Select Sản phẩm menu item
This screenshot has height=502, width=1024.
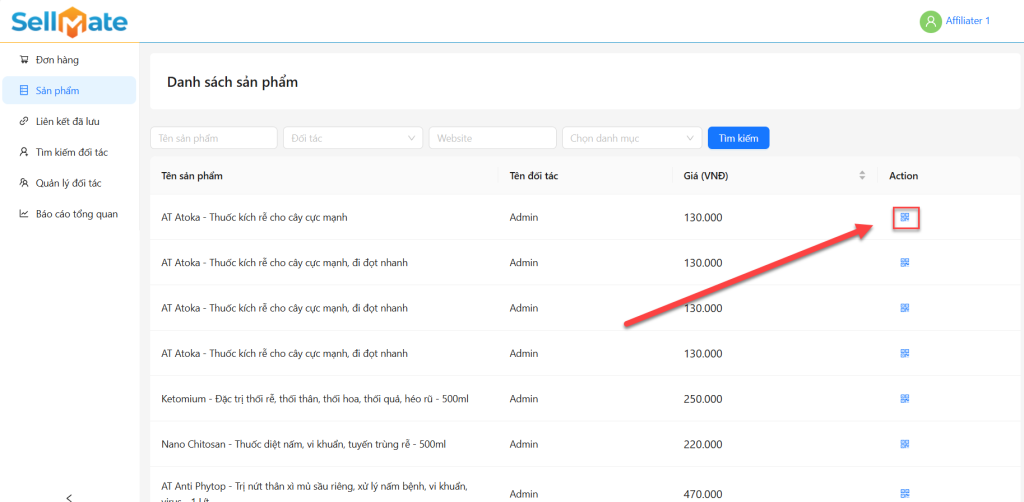57,91
